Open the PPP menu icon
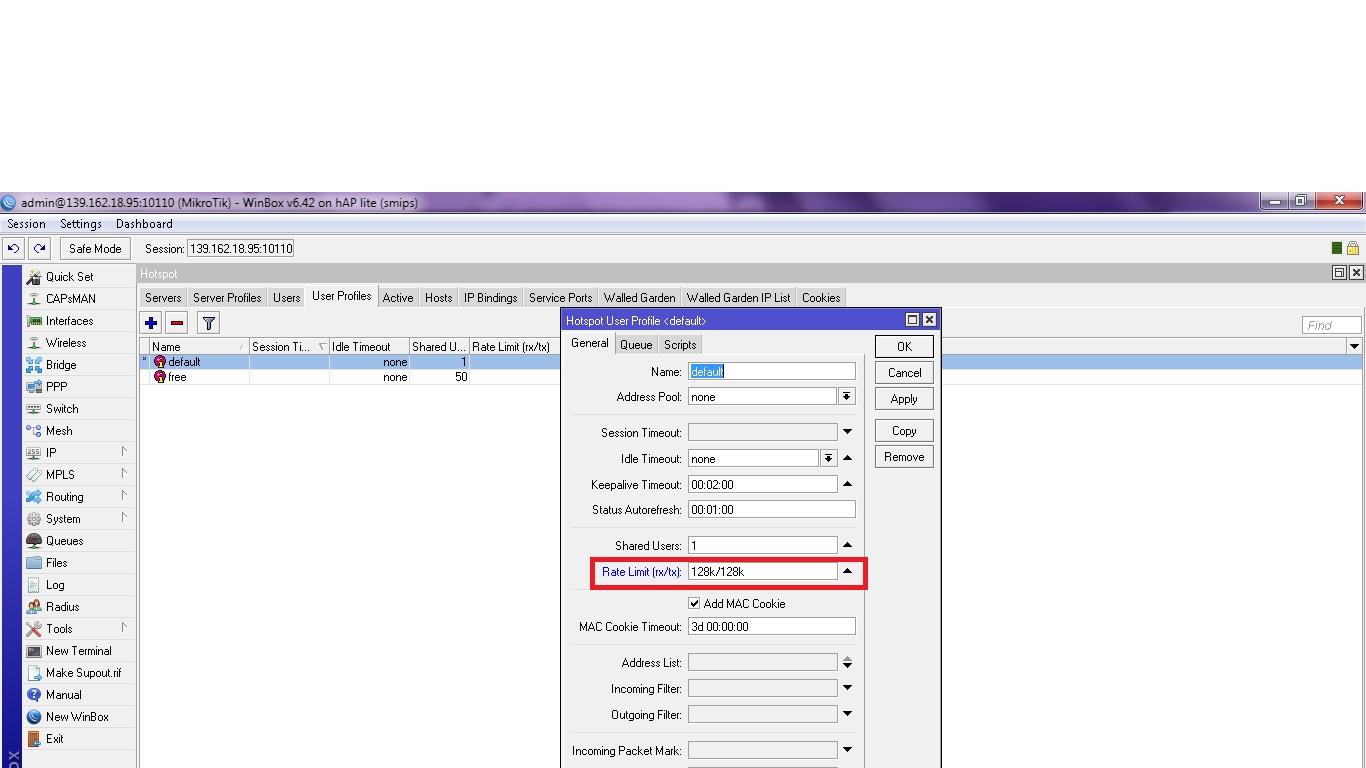Viewport: 1366px width, 768px height. coord(34,387)
